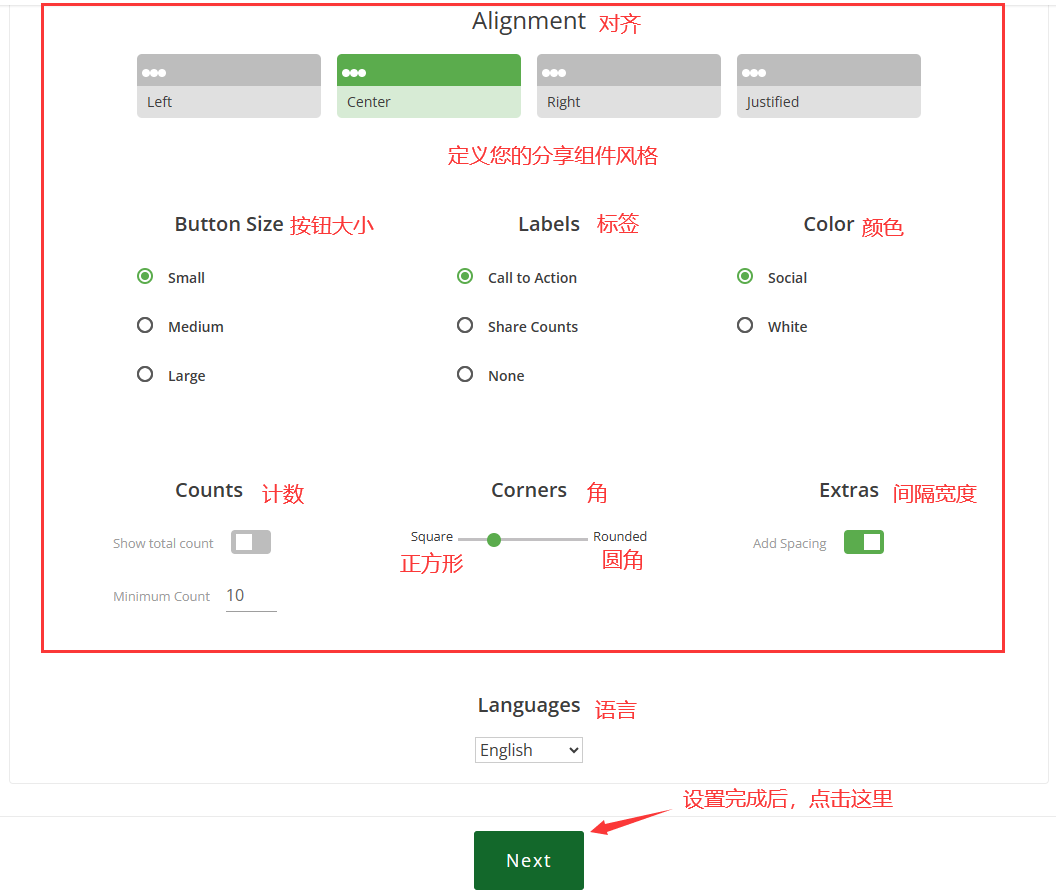
Task: Click the 'Share Counts' option label text
Action: pyautogui.click(x=533, y=327)
